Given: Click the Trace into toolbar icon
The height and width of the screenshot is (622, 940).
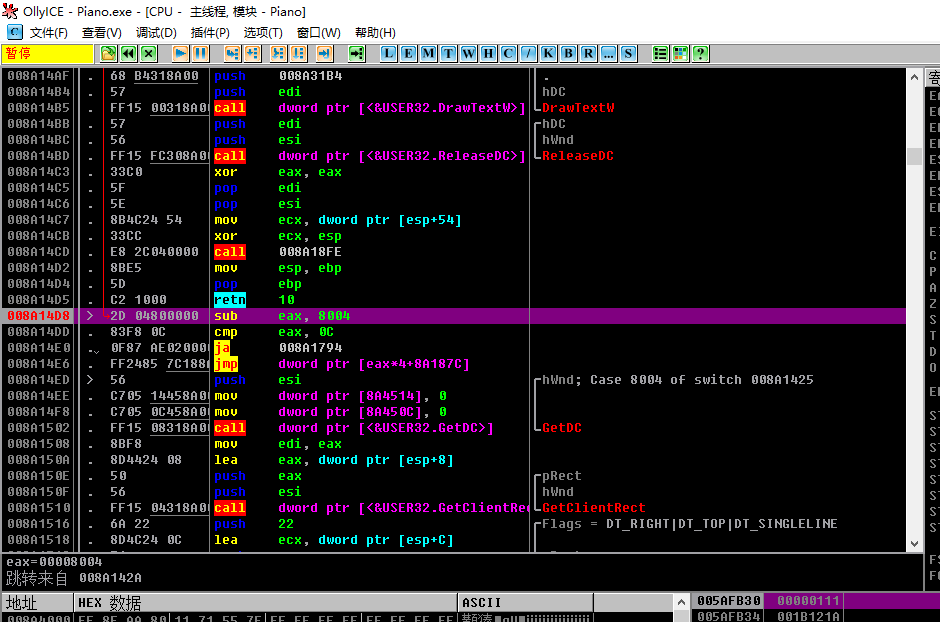Looking at the screenshot, I should [x=278, y=54].
